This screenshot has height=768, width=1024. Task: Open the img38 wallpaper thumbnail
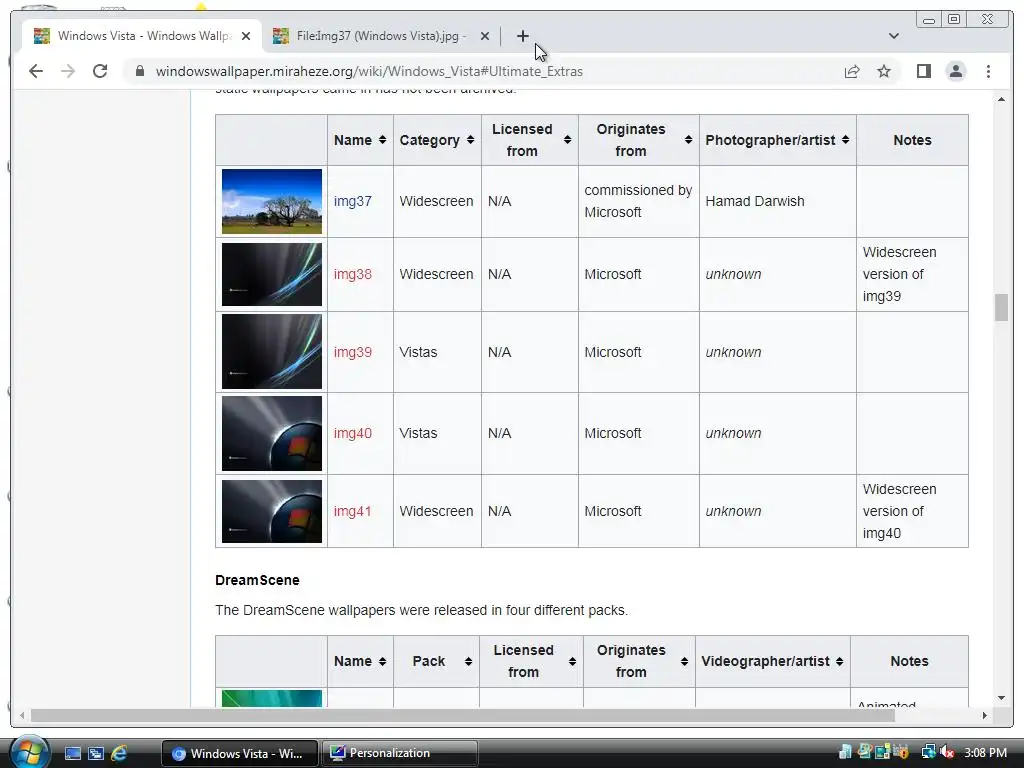coord(272,274)
